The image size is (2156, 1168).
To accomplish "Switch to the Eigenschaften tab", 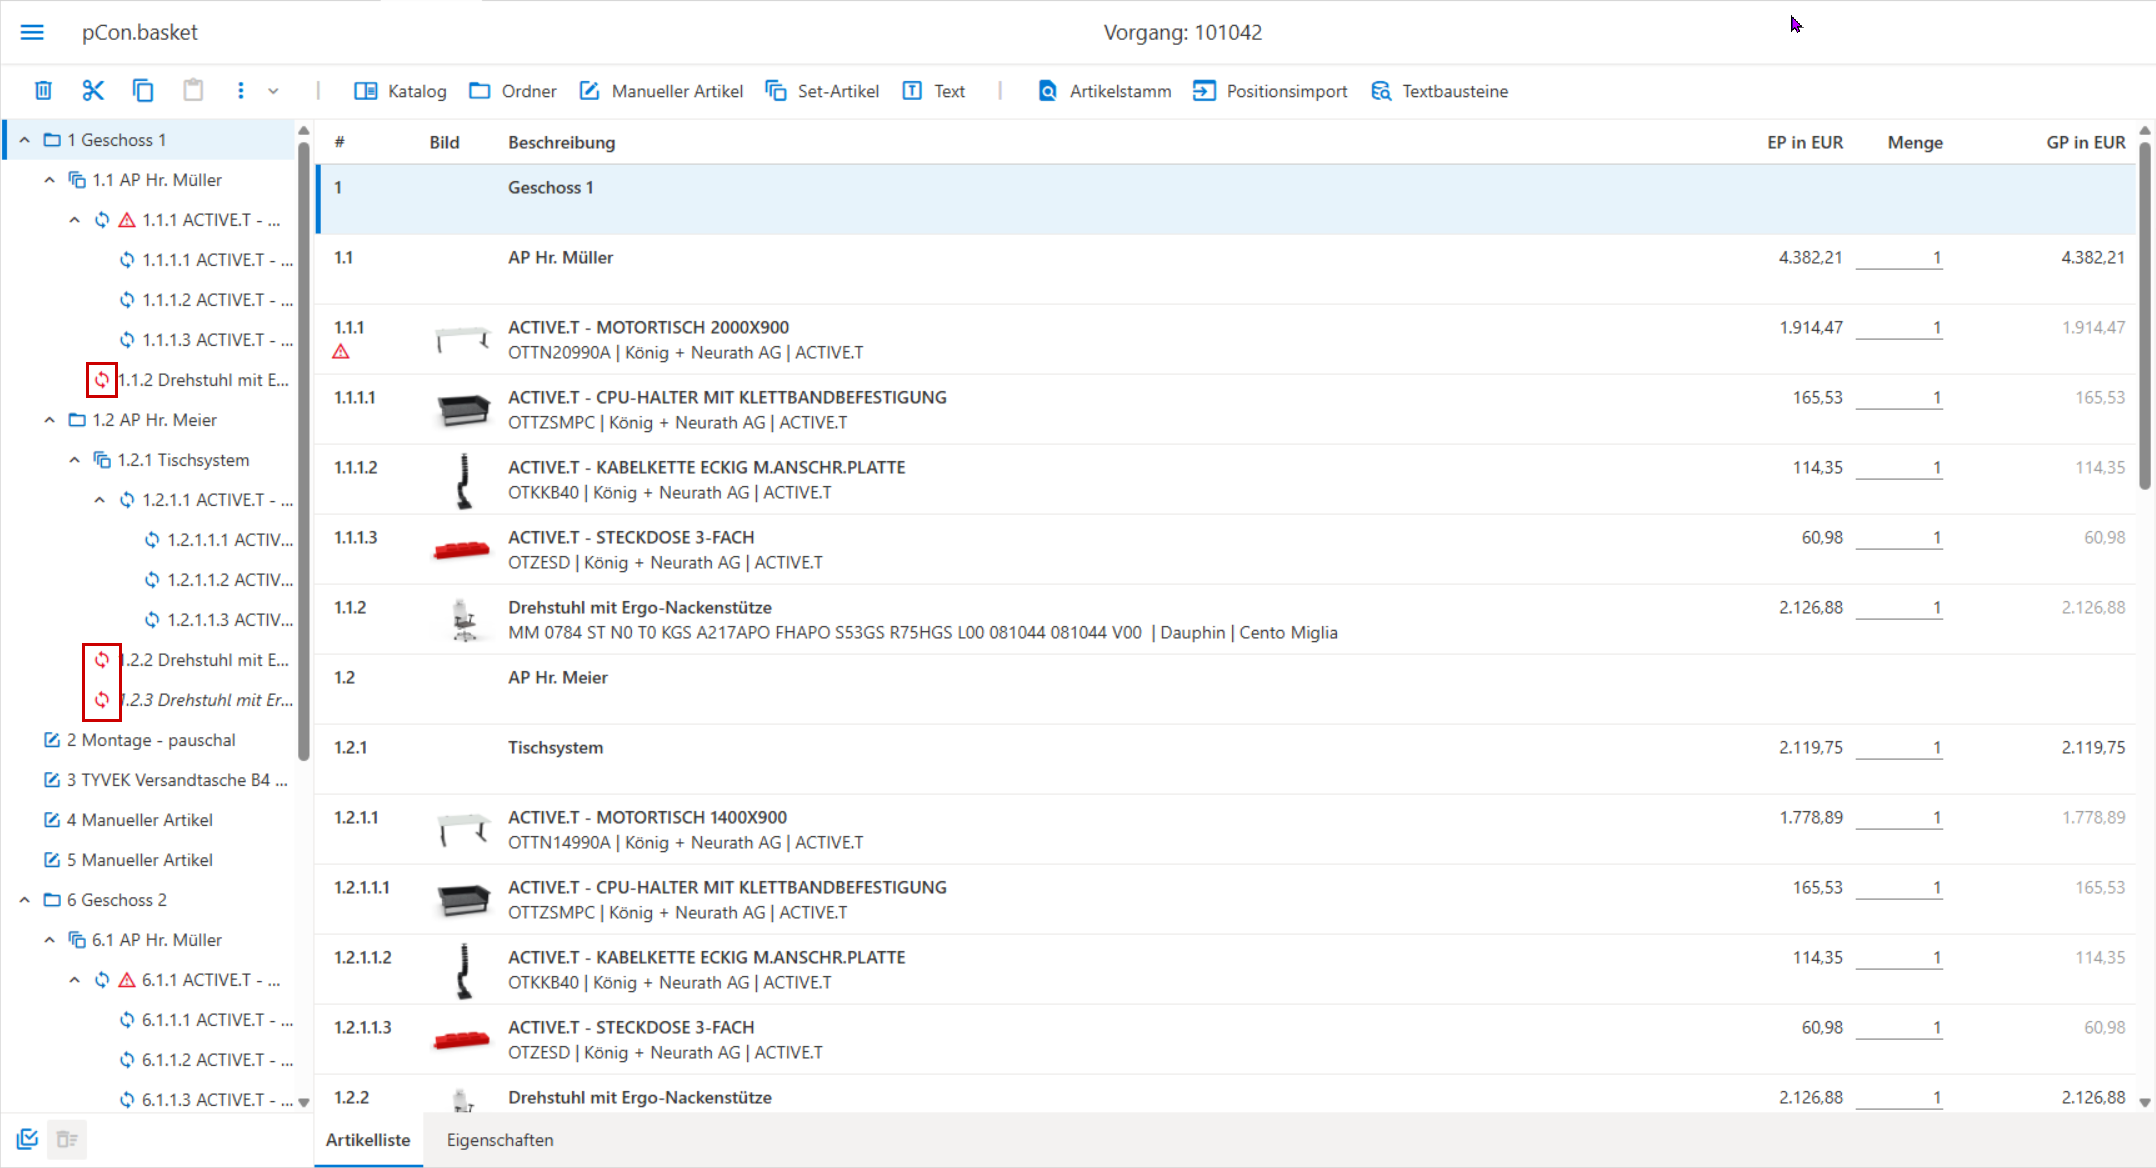I will 500,1140.
